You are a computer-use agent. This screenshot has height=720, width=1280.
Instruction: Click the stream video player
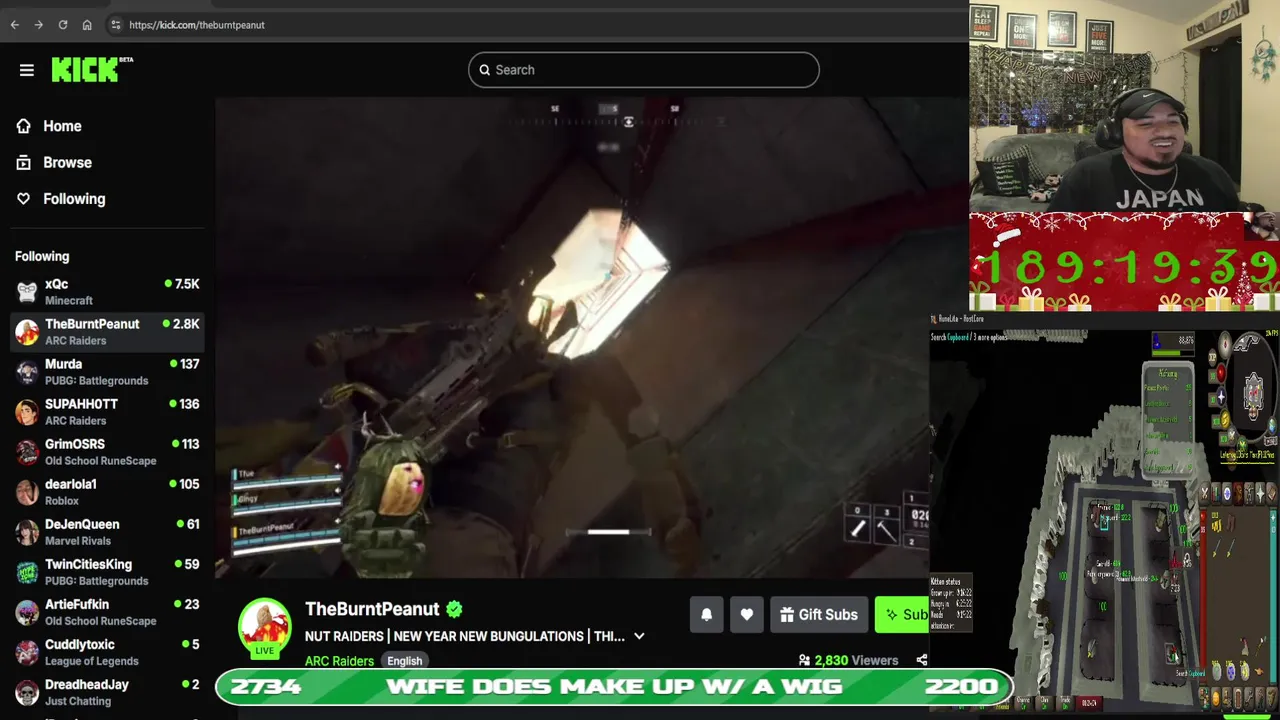[x=572, y=337]
